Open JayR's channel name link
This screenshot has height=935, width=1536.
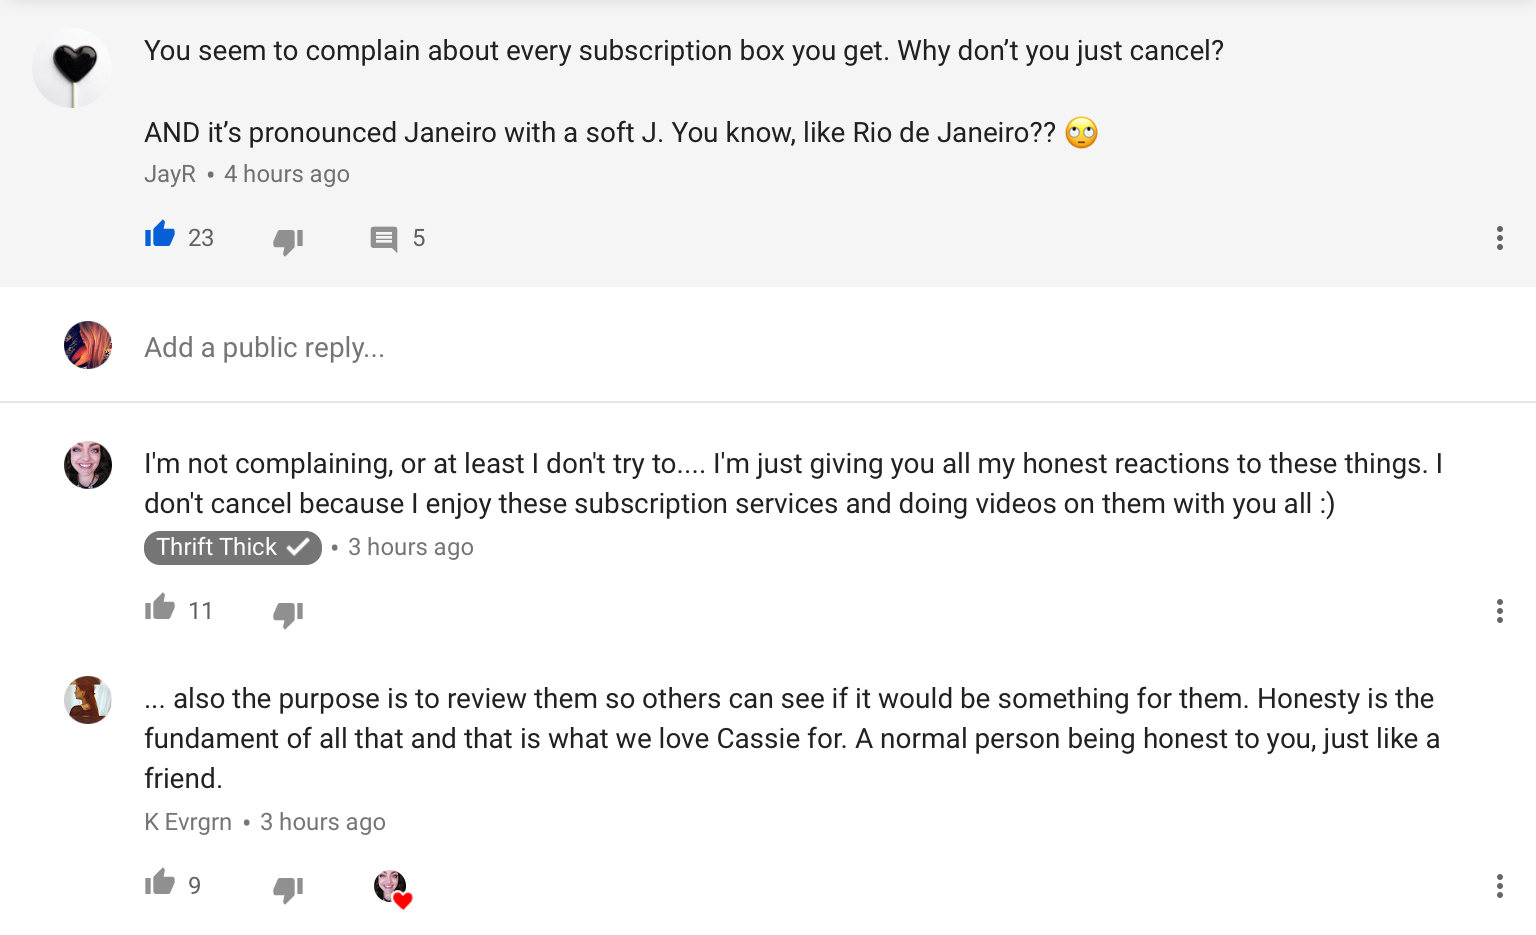[170, 174]
